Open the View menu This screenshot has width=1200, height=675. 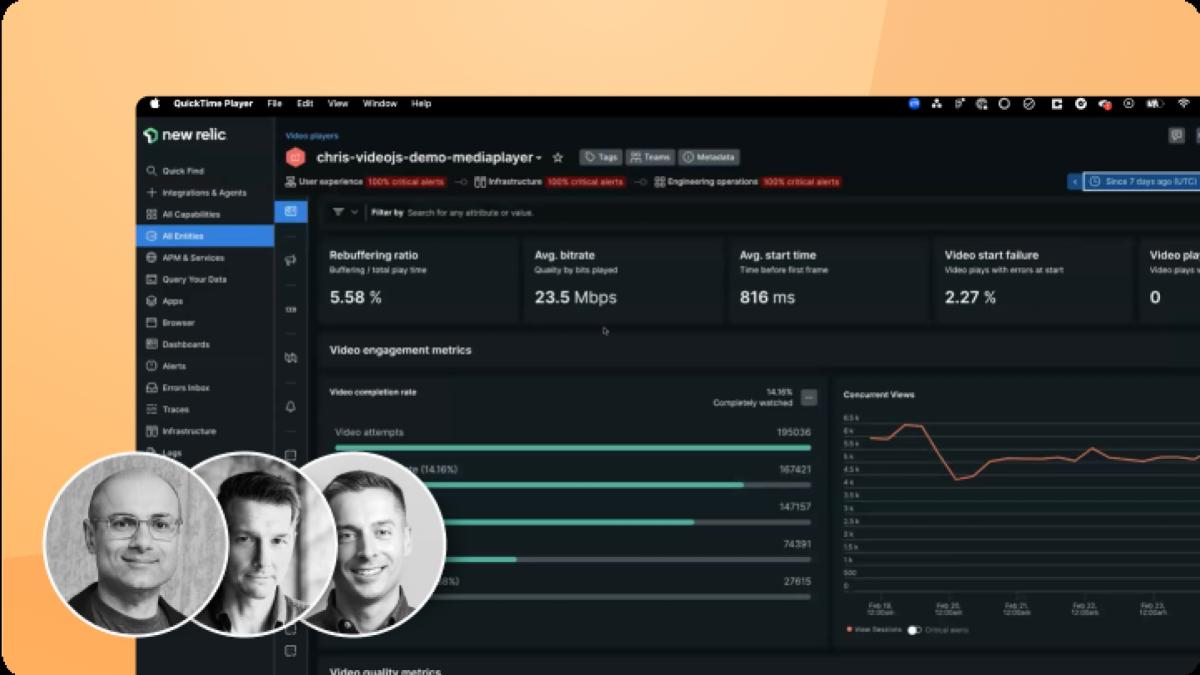[x=338, y=103]
